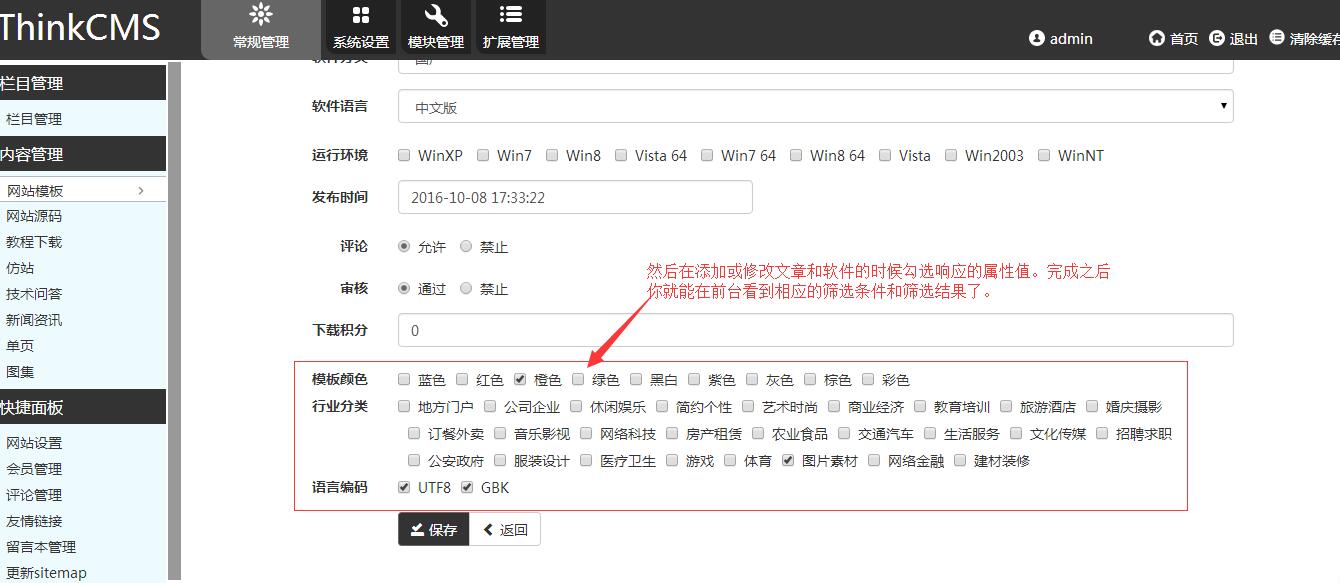Check the 建材装修 checkbox
The image size is (1340, 583).
click(961, 460)
